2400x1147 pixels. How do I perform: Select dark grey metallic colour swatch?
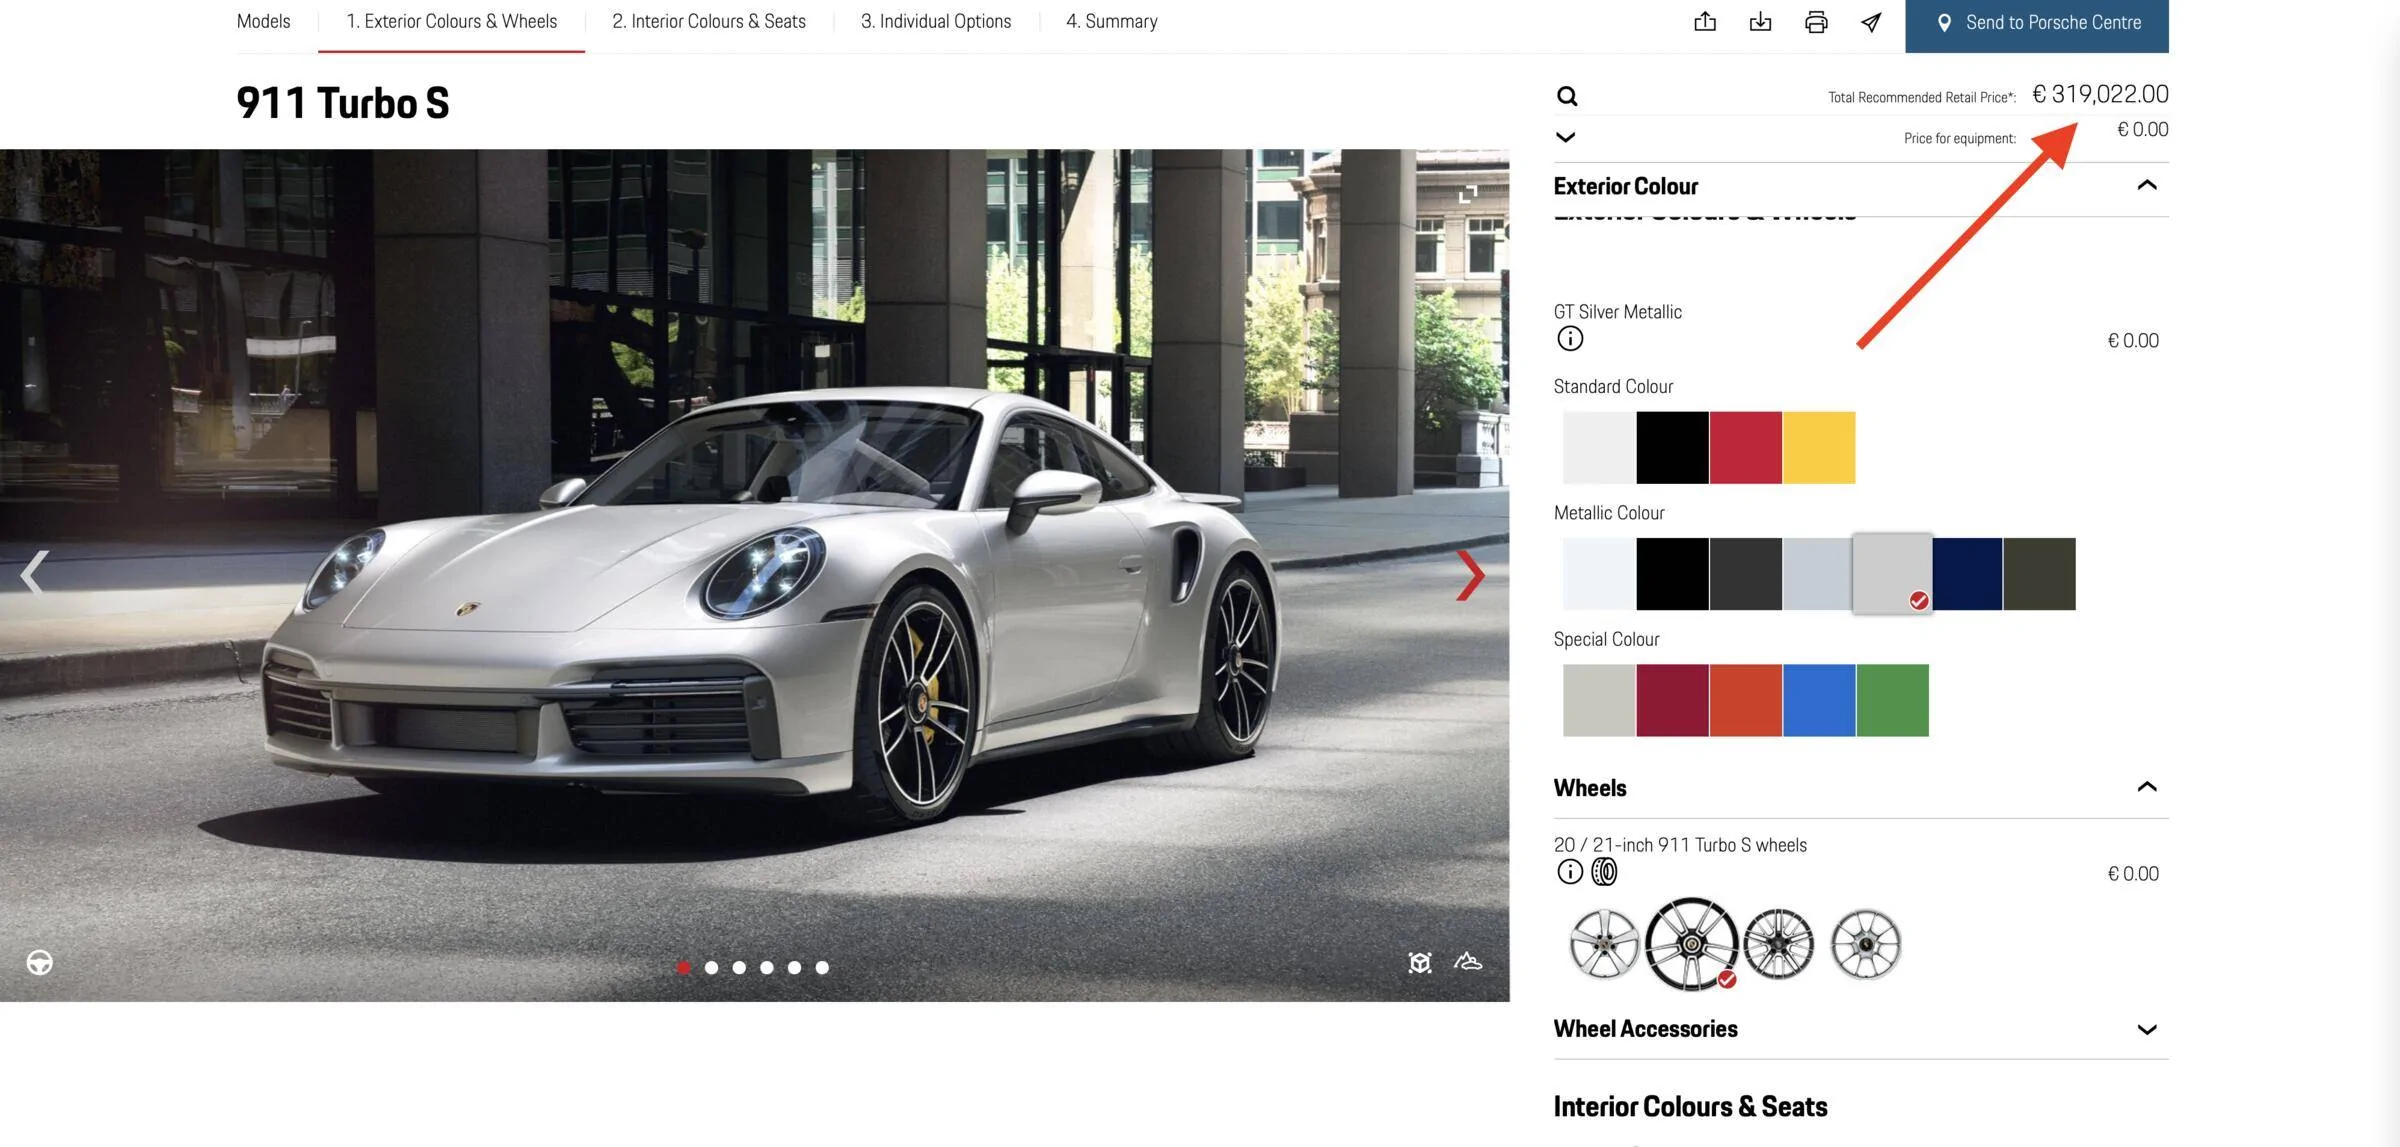[x=1745, y=574]
